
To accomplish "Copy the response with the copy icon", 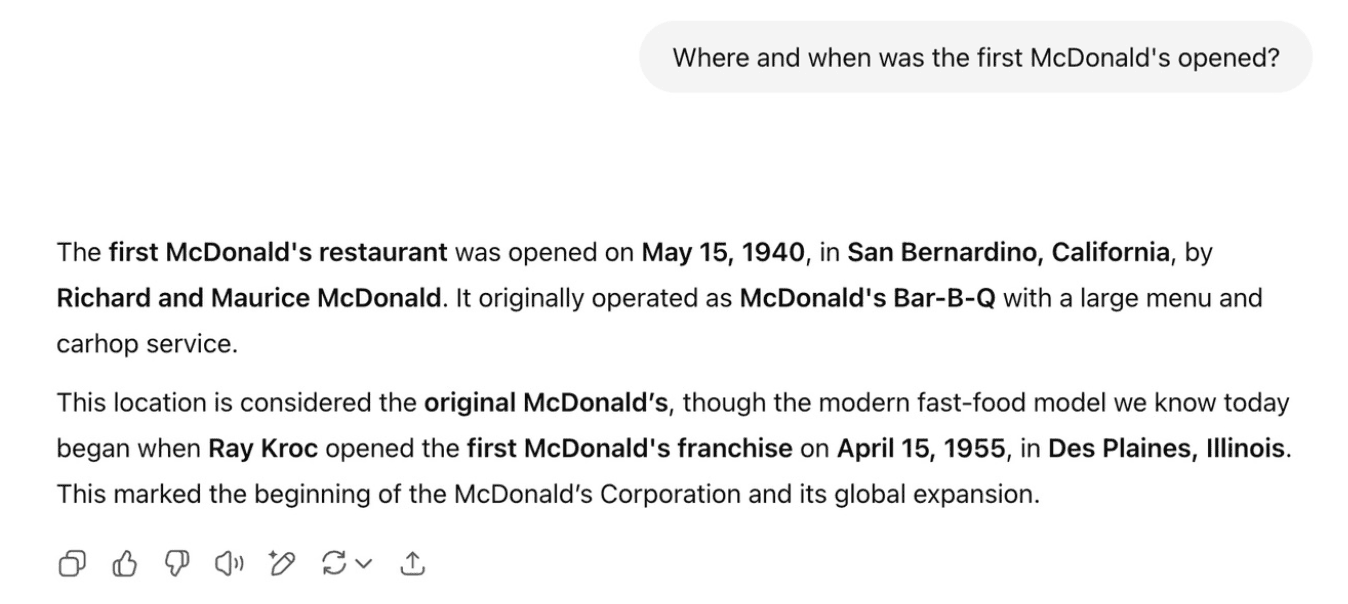I will click(72, 565).
